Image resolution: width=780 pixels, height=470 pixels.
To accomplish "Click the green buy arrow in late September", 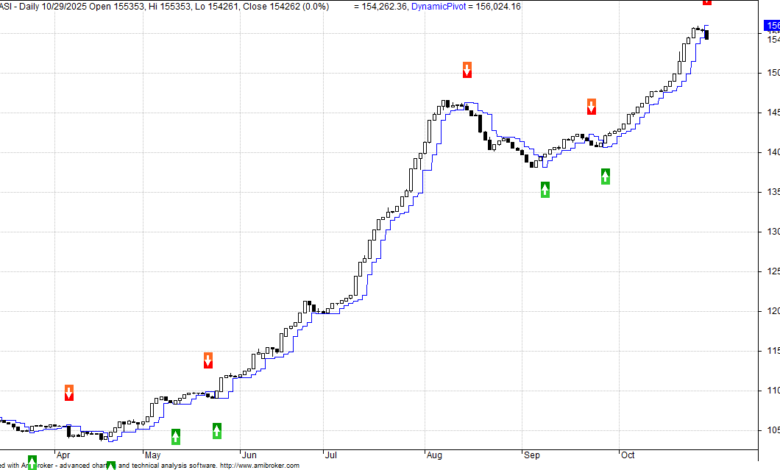I will [x=606, y=176].
